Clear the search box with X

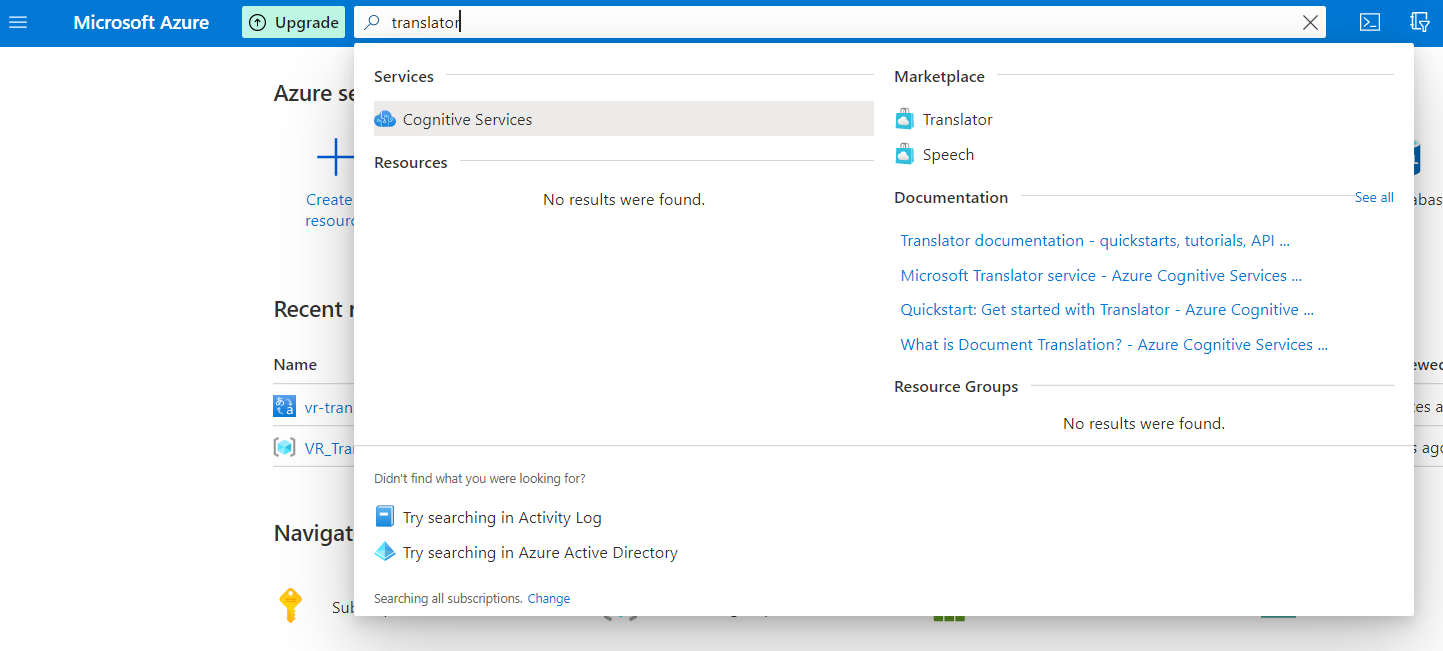(1310, 23)
